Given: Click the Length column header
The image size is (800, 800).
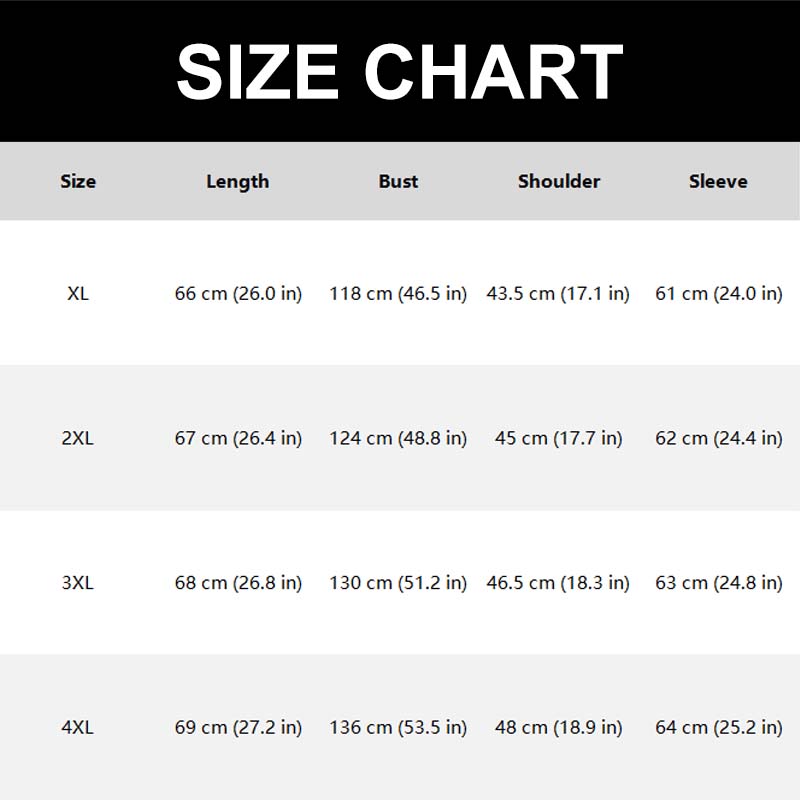Looking at the screenshot, I should [x=238, y=181].
